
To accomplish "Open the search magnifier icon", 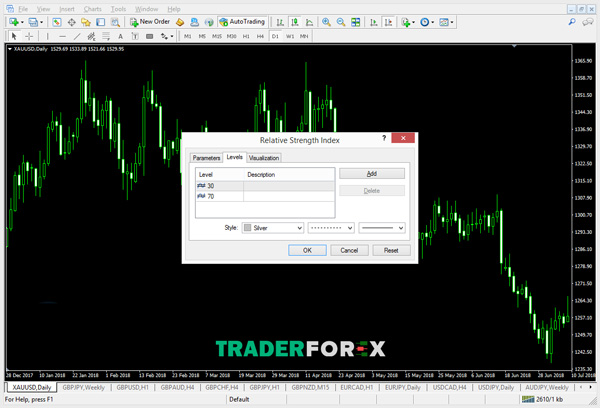I will pyautogui.click(x=572, y=22).
